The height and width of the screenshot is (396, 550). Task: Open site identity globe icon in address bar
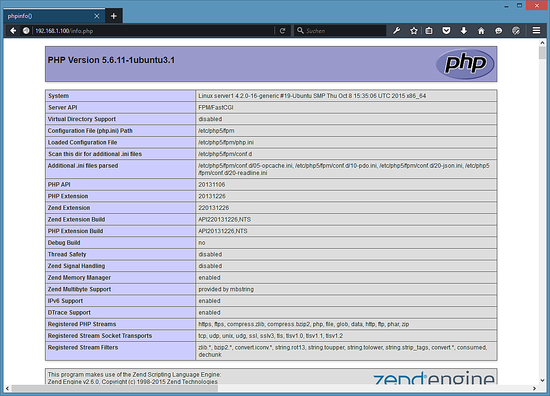pos(26,31)
